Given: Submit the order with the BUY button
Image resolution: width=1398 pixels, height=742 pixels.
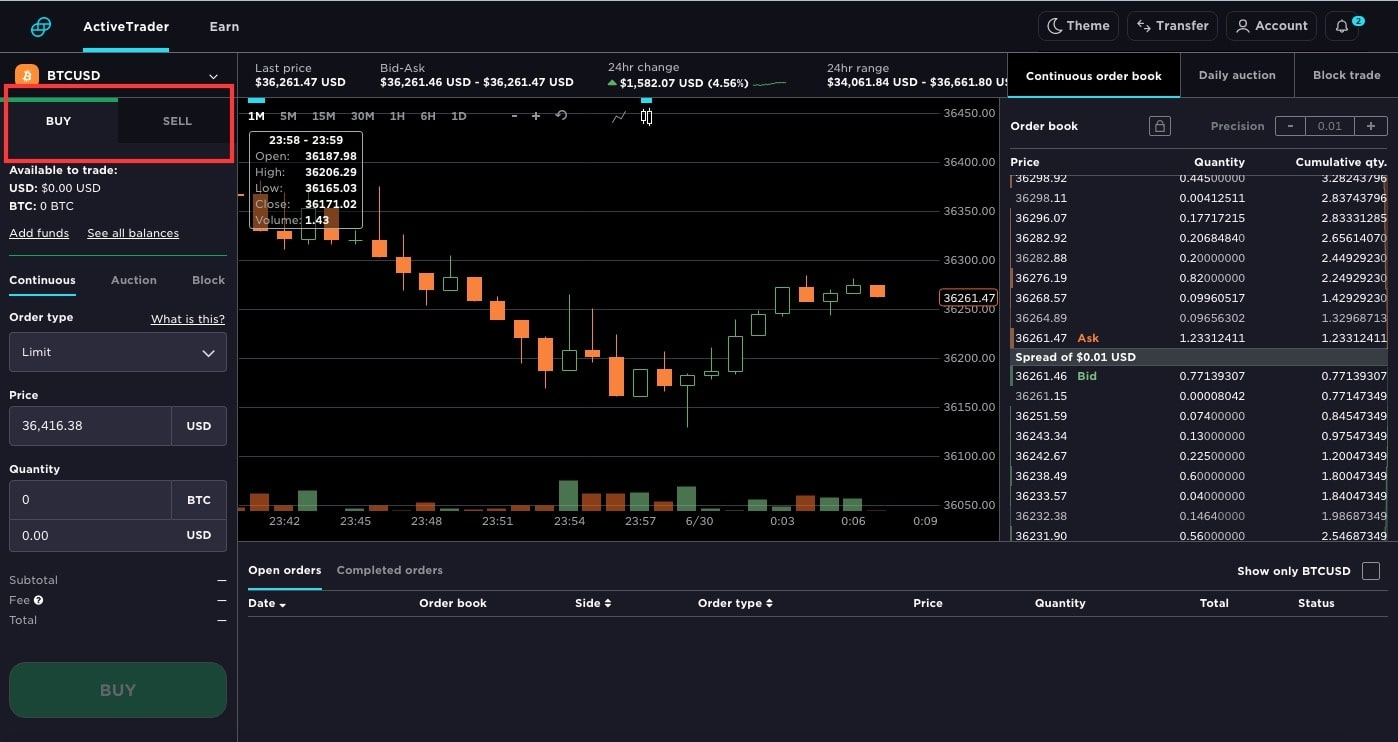Looking at the screenshot, I should (x=117, y=689).
